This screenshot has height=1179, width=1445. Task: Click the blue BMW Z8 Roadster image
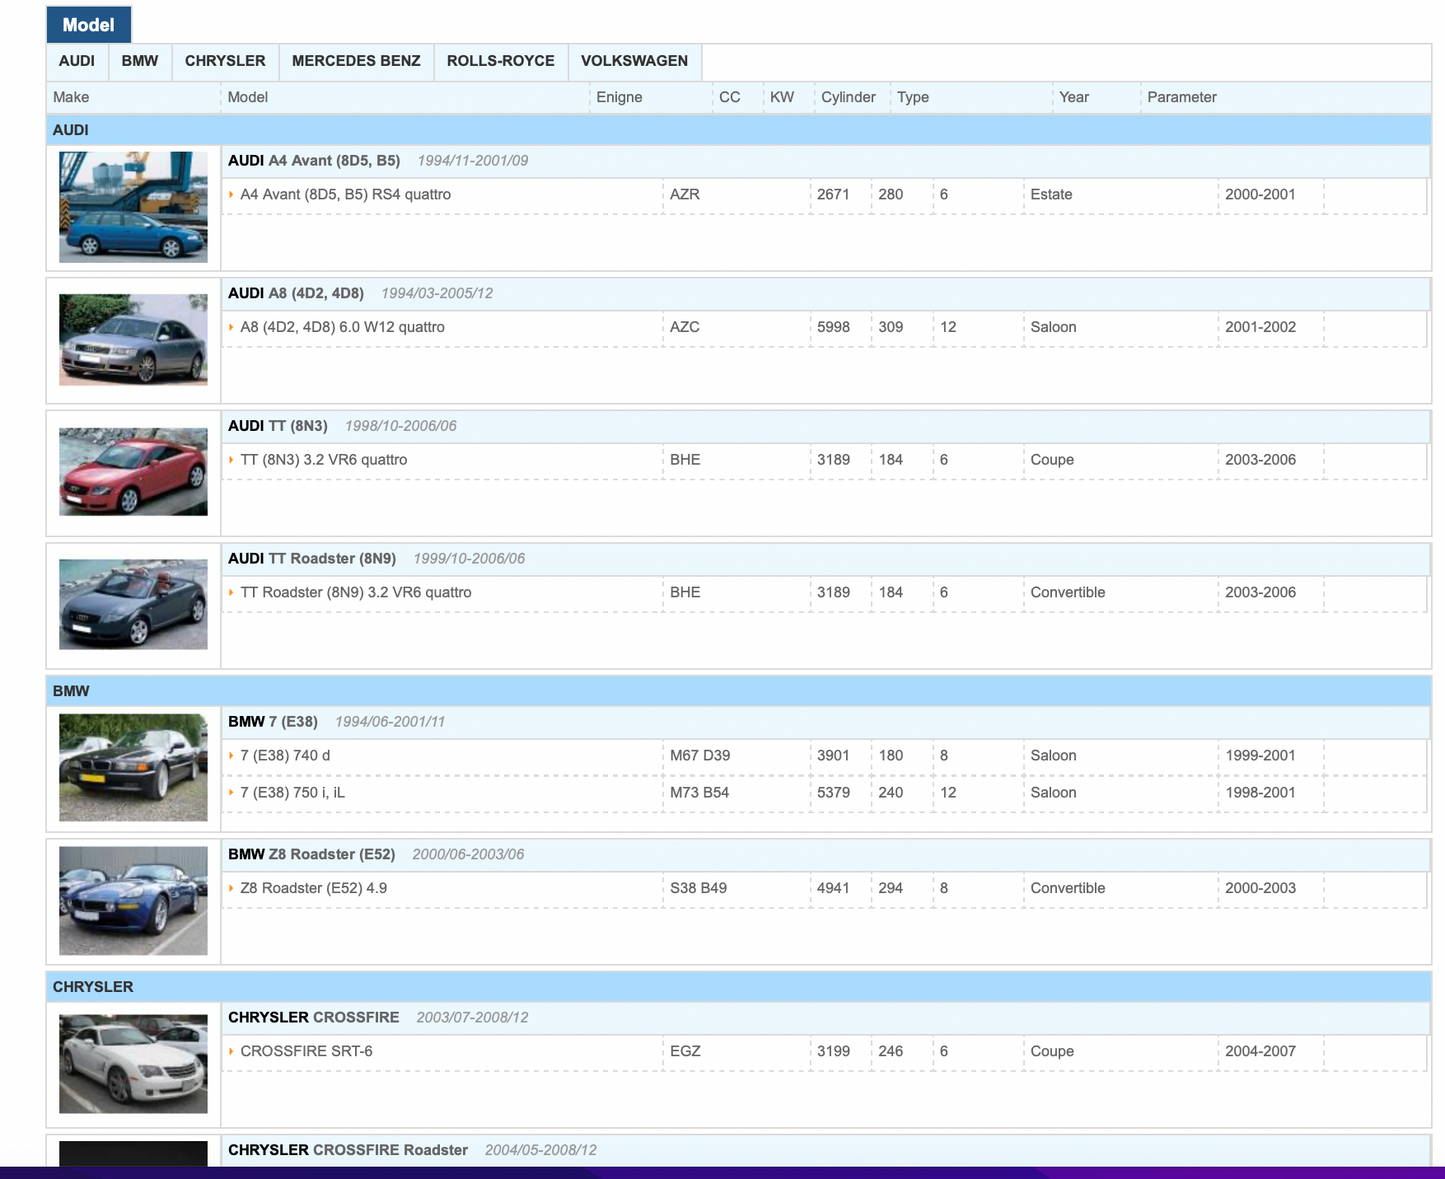(133, 901)
